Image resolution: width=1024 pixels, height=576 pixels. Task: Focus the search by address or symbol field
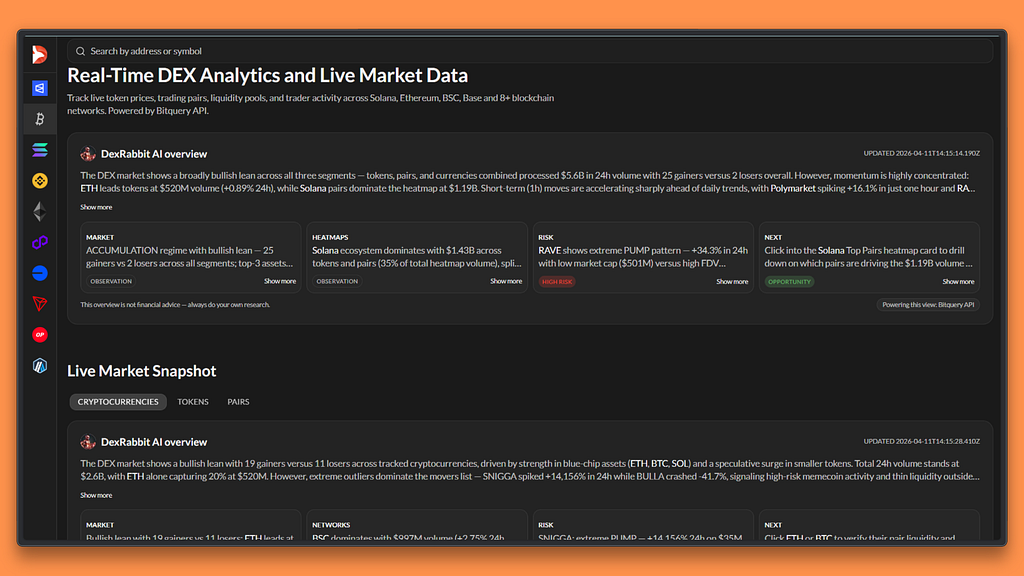click(530, 51)
